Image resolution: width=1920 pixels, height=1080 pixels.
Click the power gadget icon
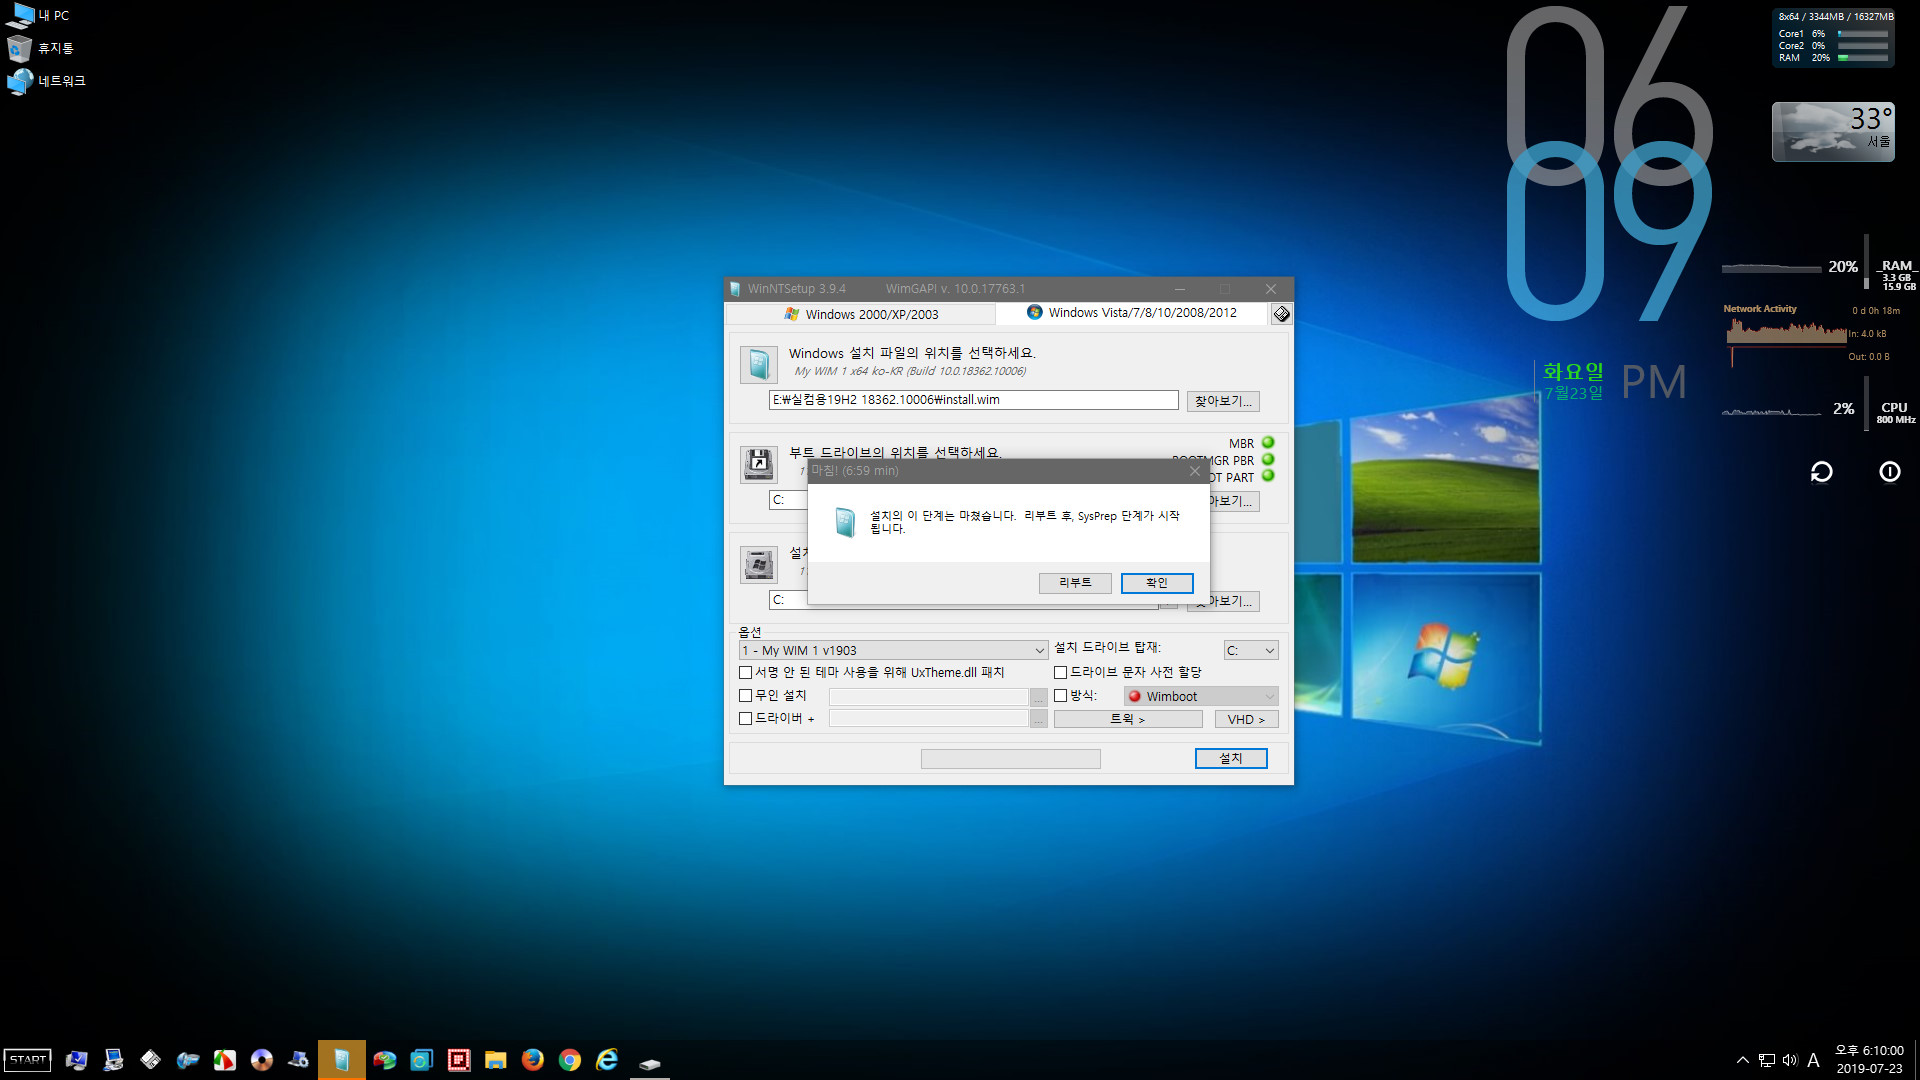pos(1890,472)
